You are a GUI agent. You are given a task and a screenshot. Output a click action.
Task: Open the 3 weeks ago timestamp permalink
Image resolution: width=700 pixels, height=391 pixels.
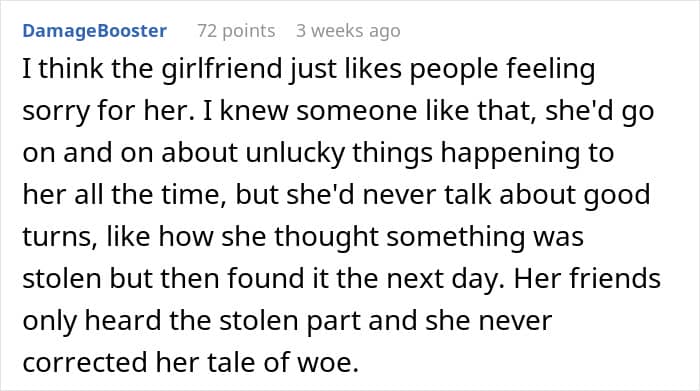[348, 31]
